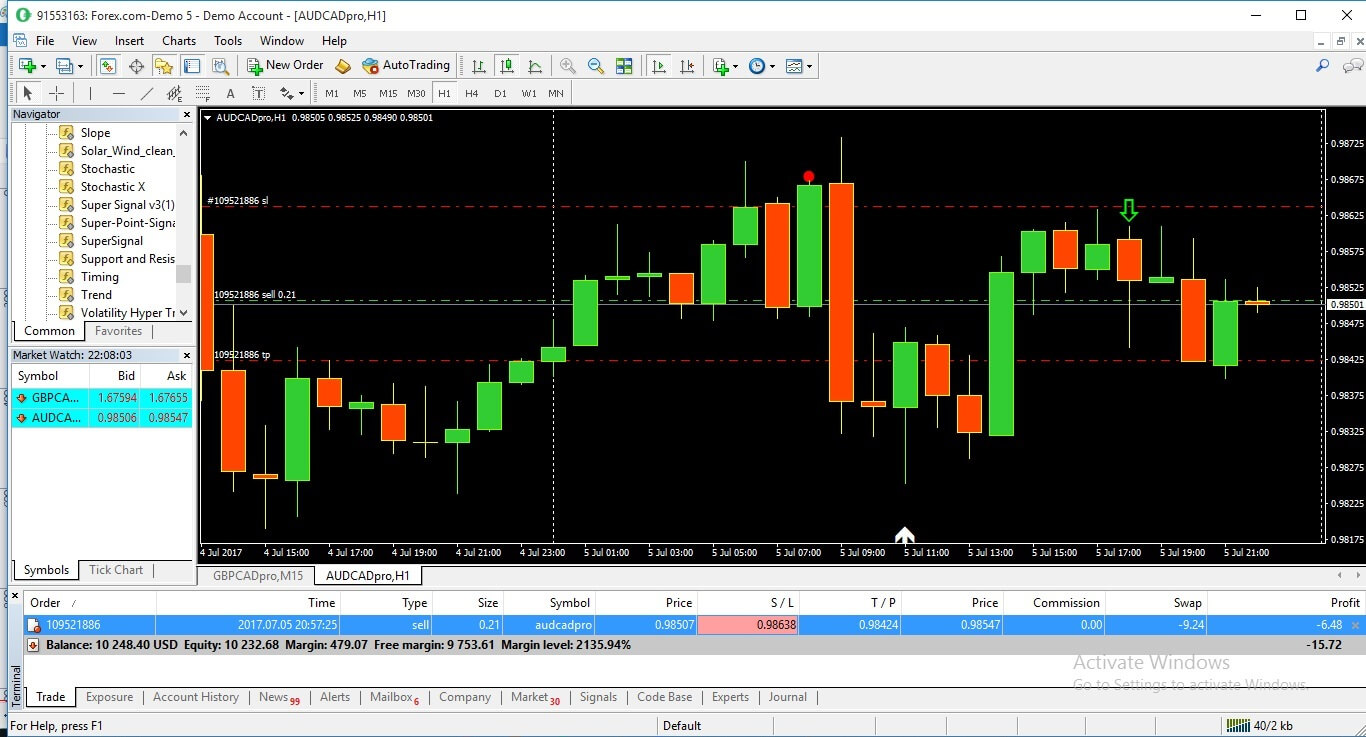Viewport: 1366px width, 737px height.
Task: Open the Charts menu
Action: click(x=179, y=41)
